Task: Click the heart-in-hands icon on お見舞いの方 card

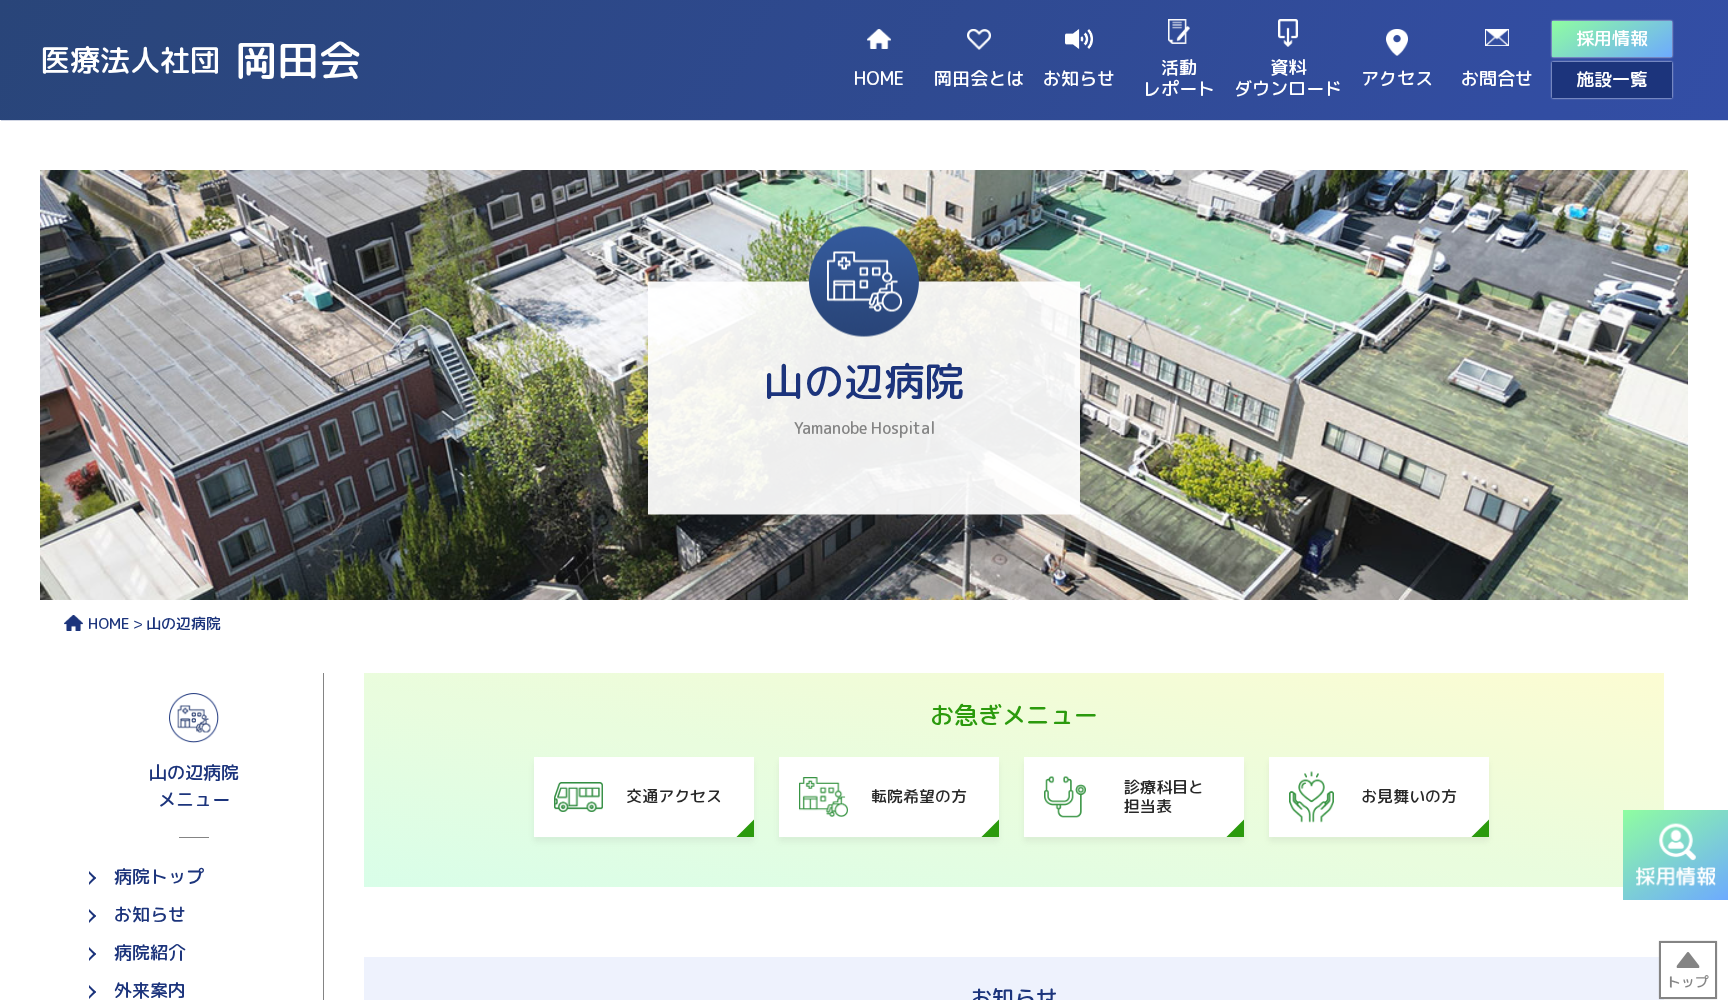Action: tap(1311, 797)
